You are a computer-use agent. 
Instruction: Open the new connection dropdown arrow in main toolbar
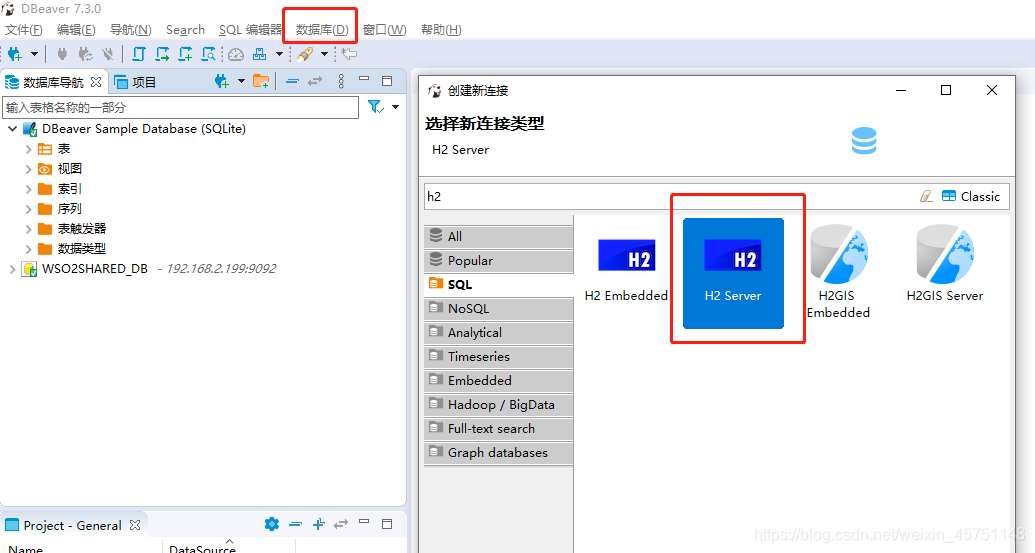tap(34, 54)
